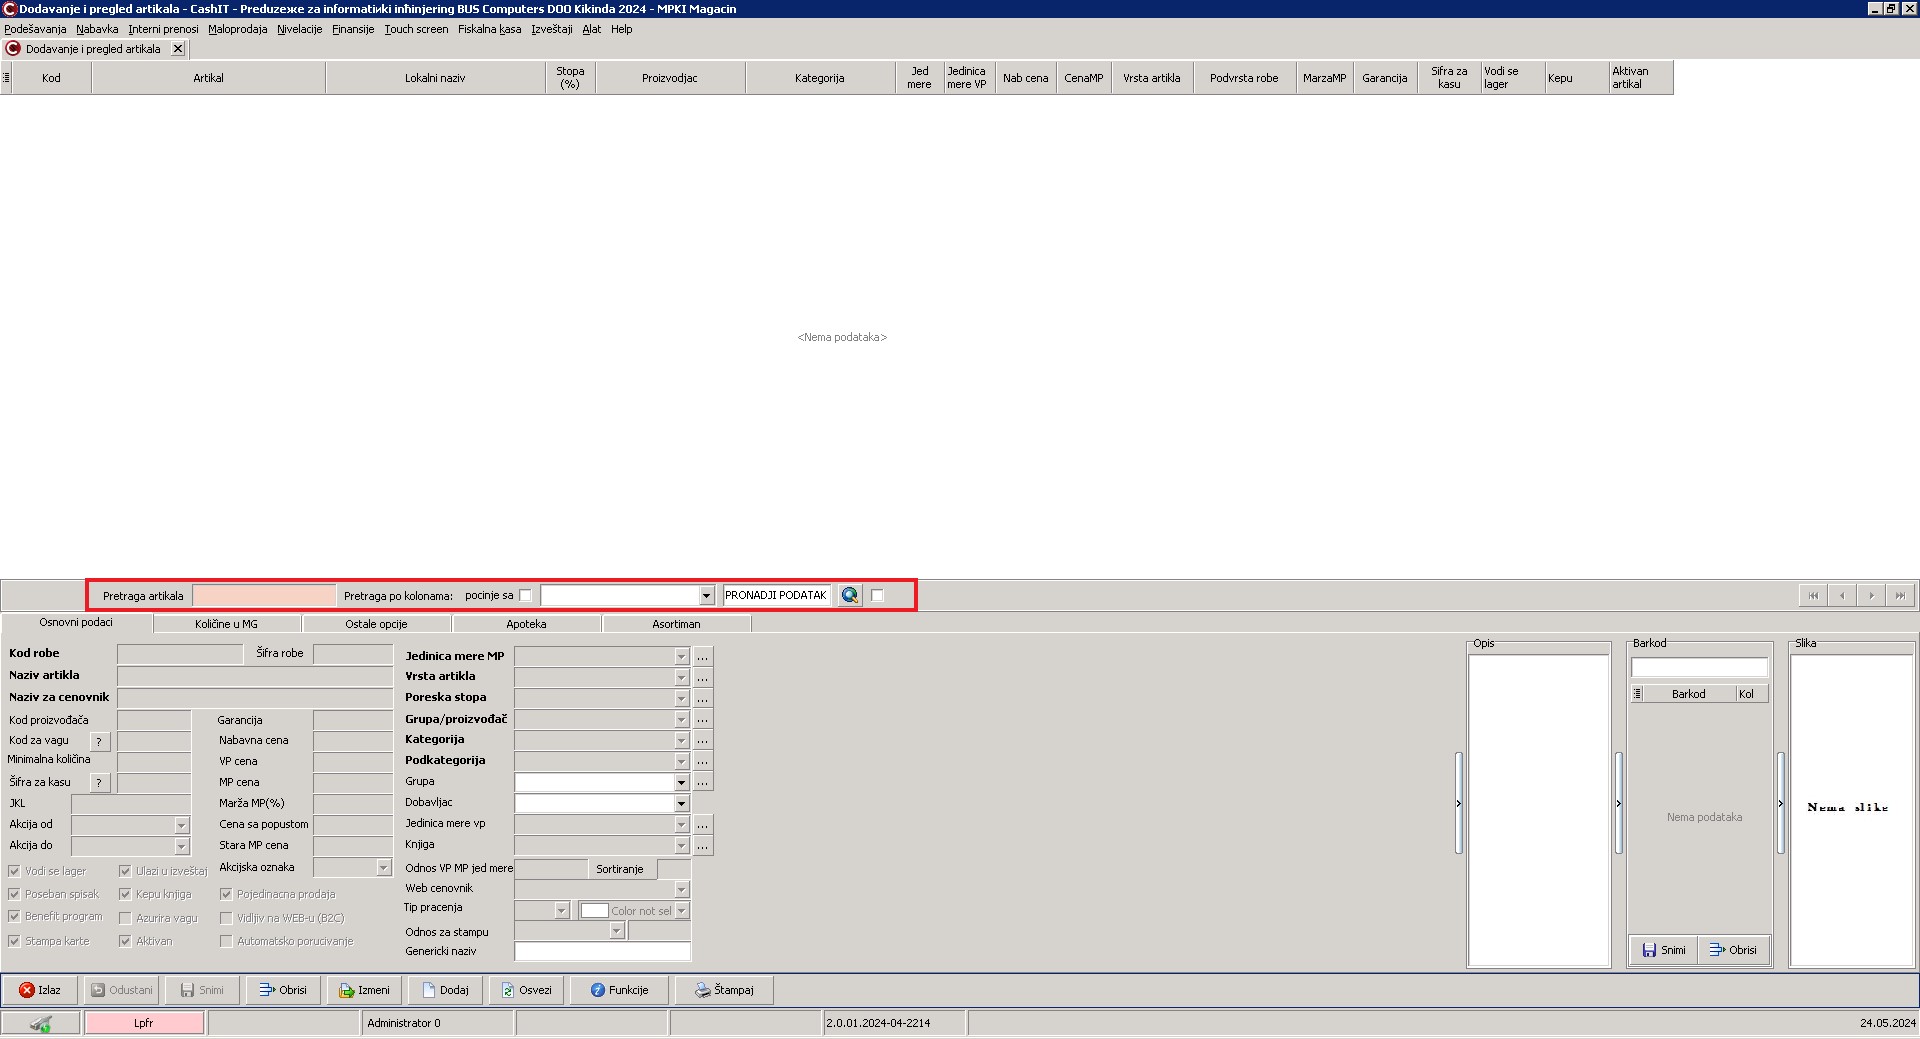Click the splitter arrow left of Barkod panel

click(1619, 803)
